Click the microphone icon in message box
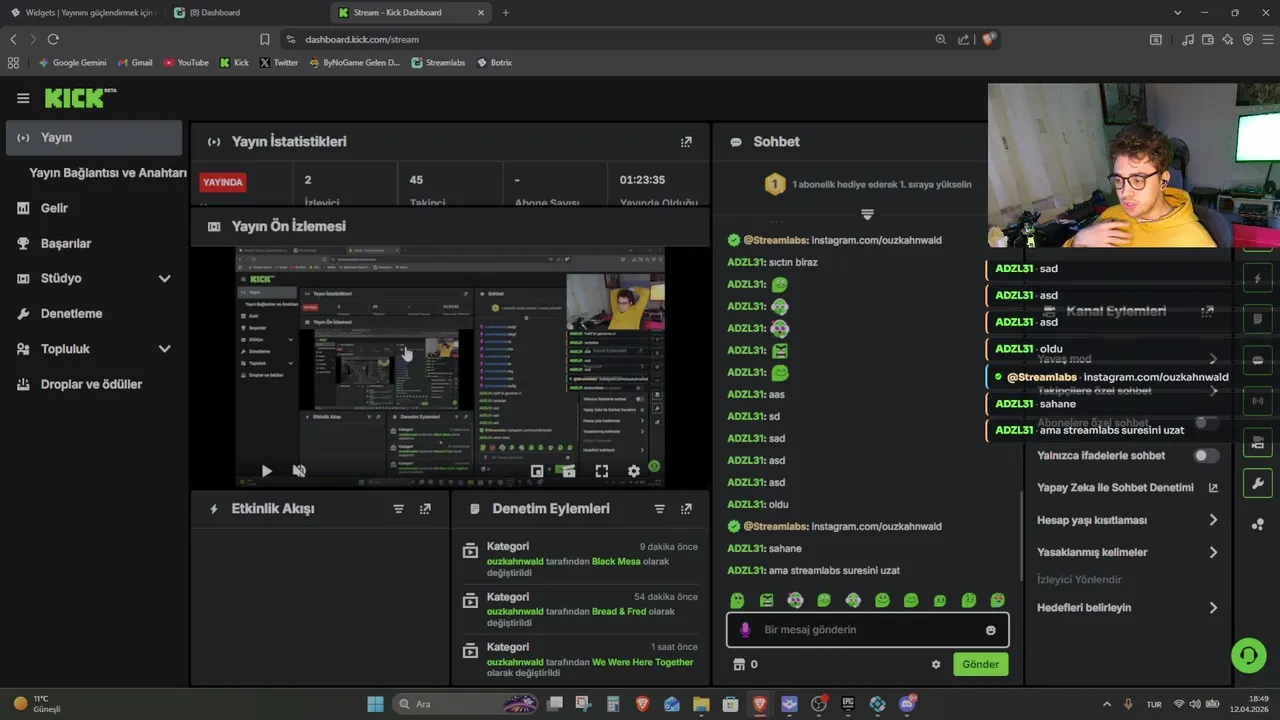Image resolution: width=1280 pixels, height=720 pixels. tap(745, 630)
